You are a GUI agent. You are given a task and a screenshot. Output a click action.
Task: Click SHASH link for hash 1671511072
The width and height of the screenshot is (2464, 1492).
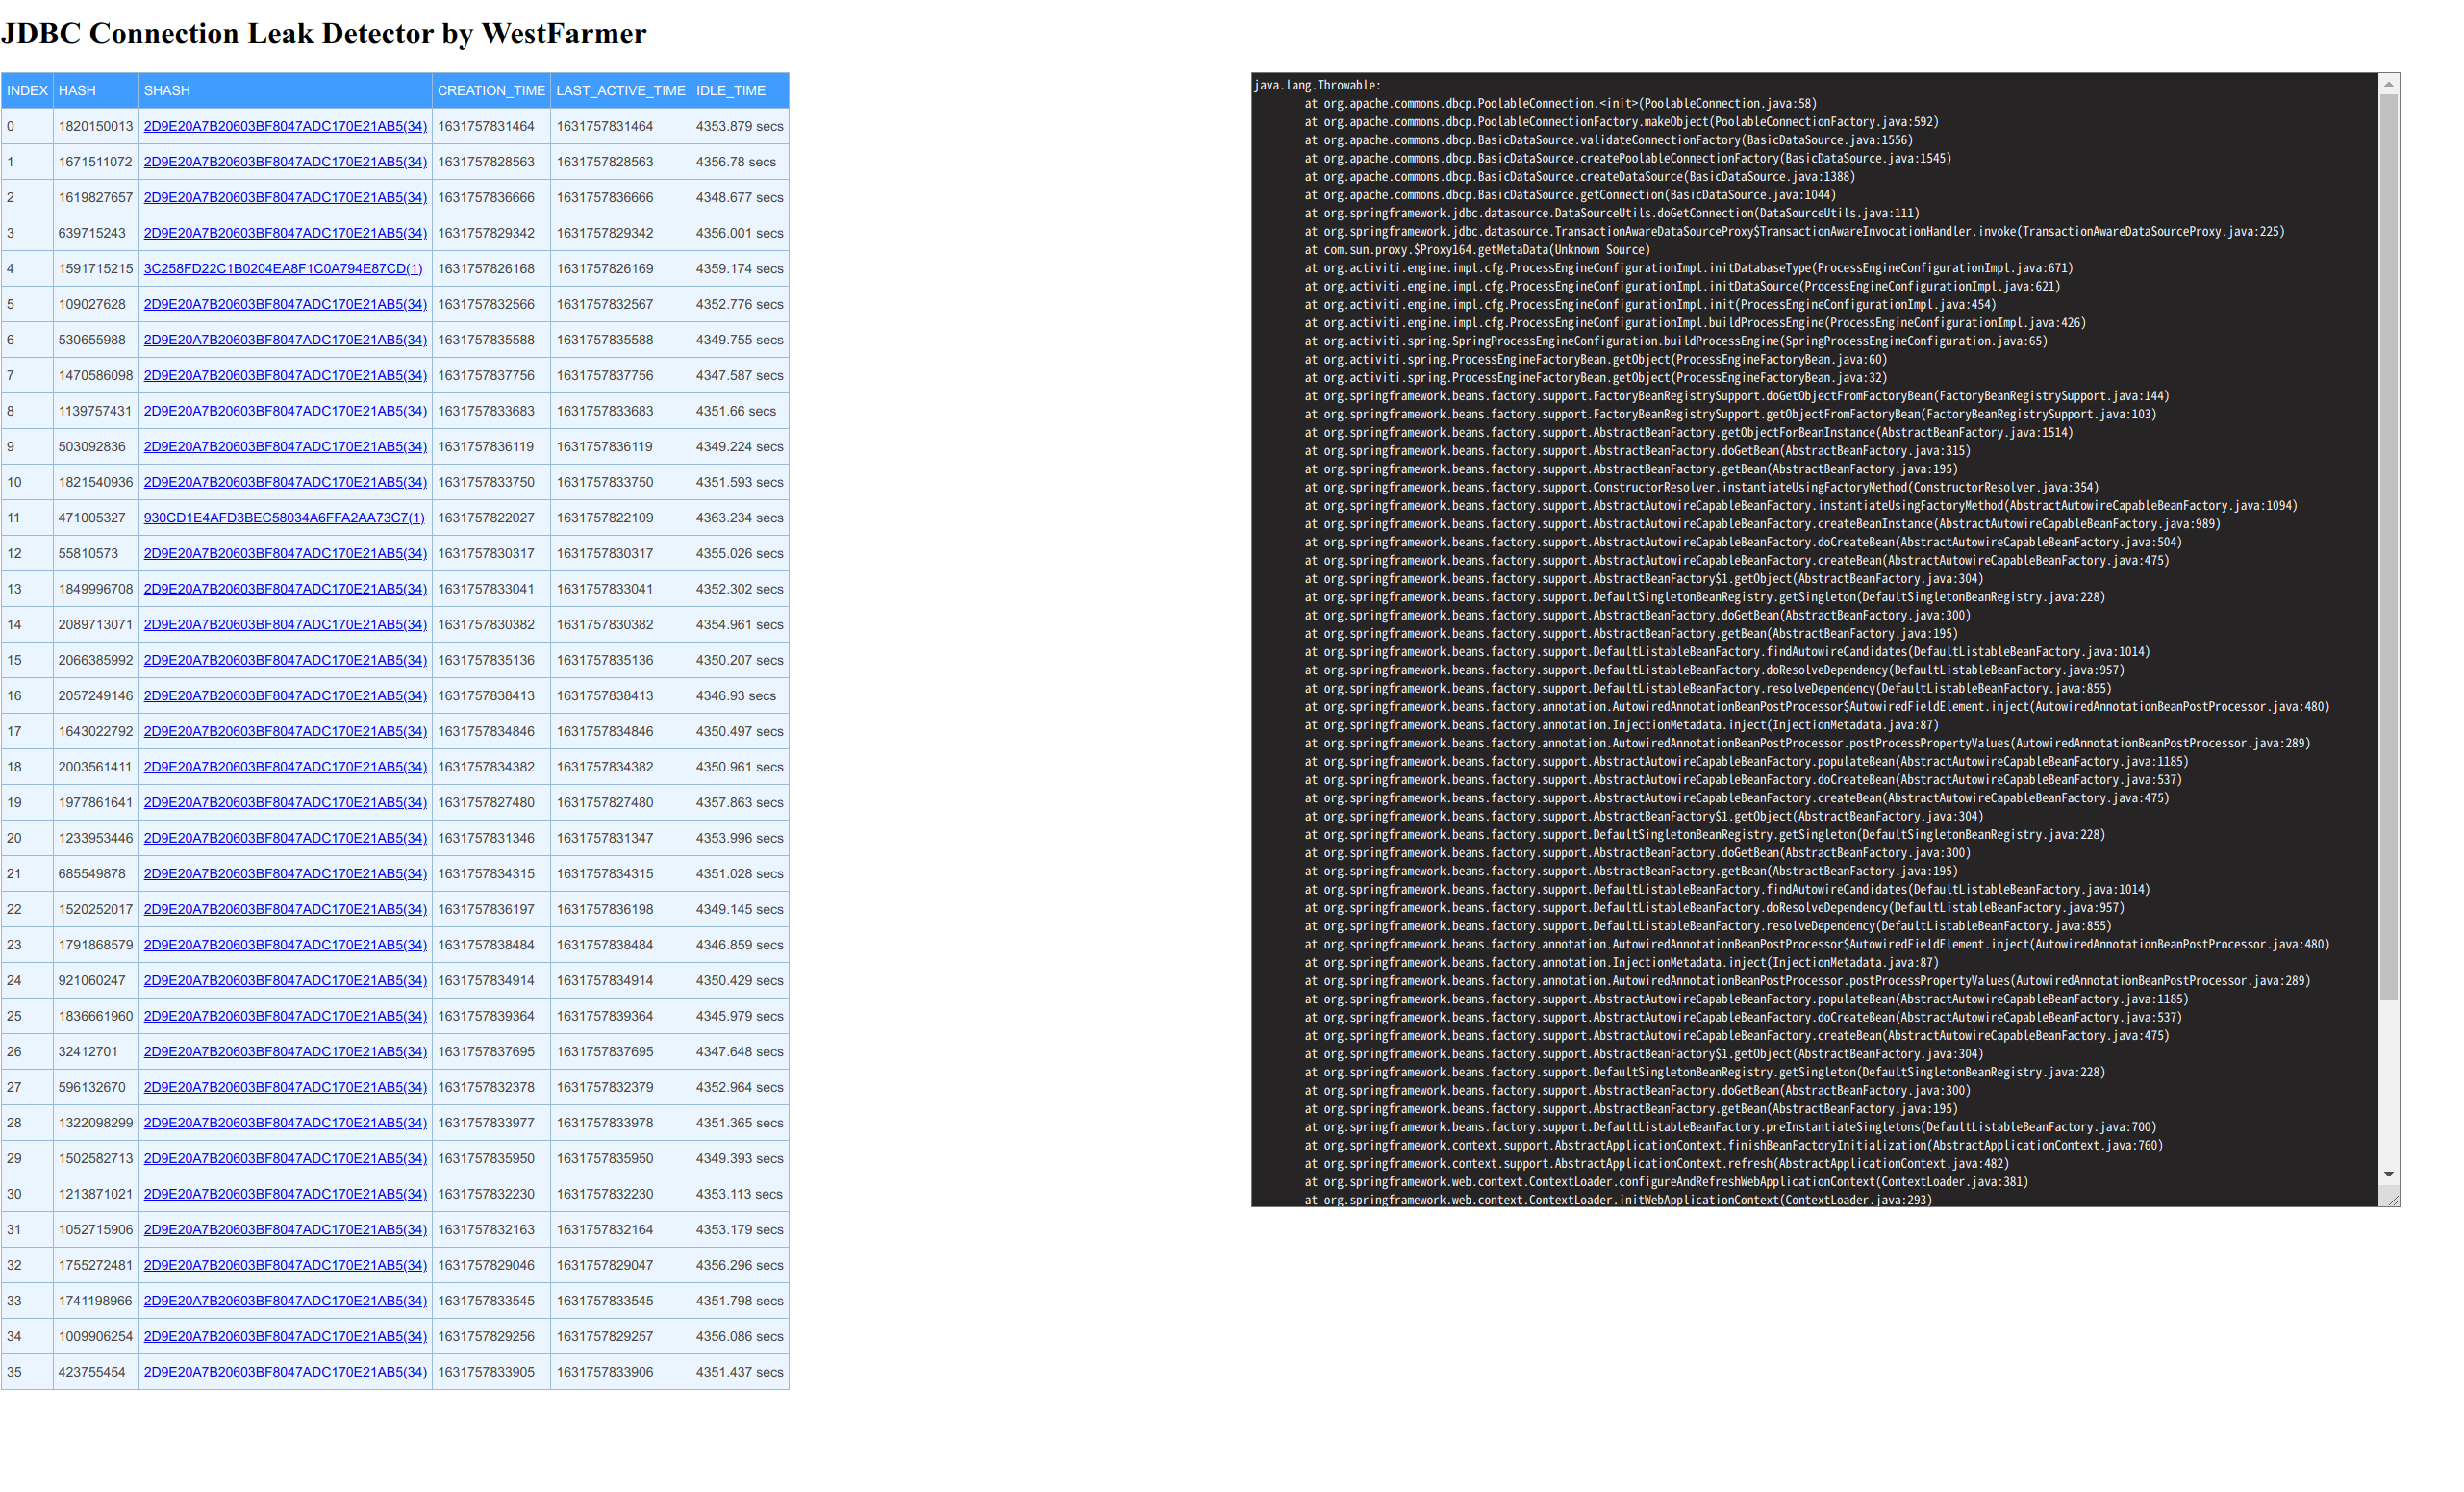285,161
